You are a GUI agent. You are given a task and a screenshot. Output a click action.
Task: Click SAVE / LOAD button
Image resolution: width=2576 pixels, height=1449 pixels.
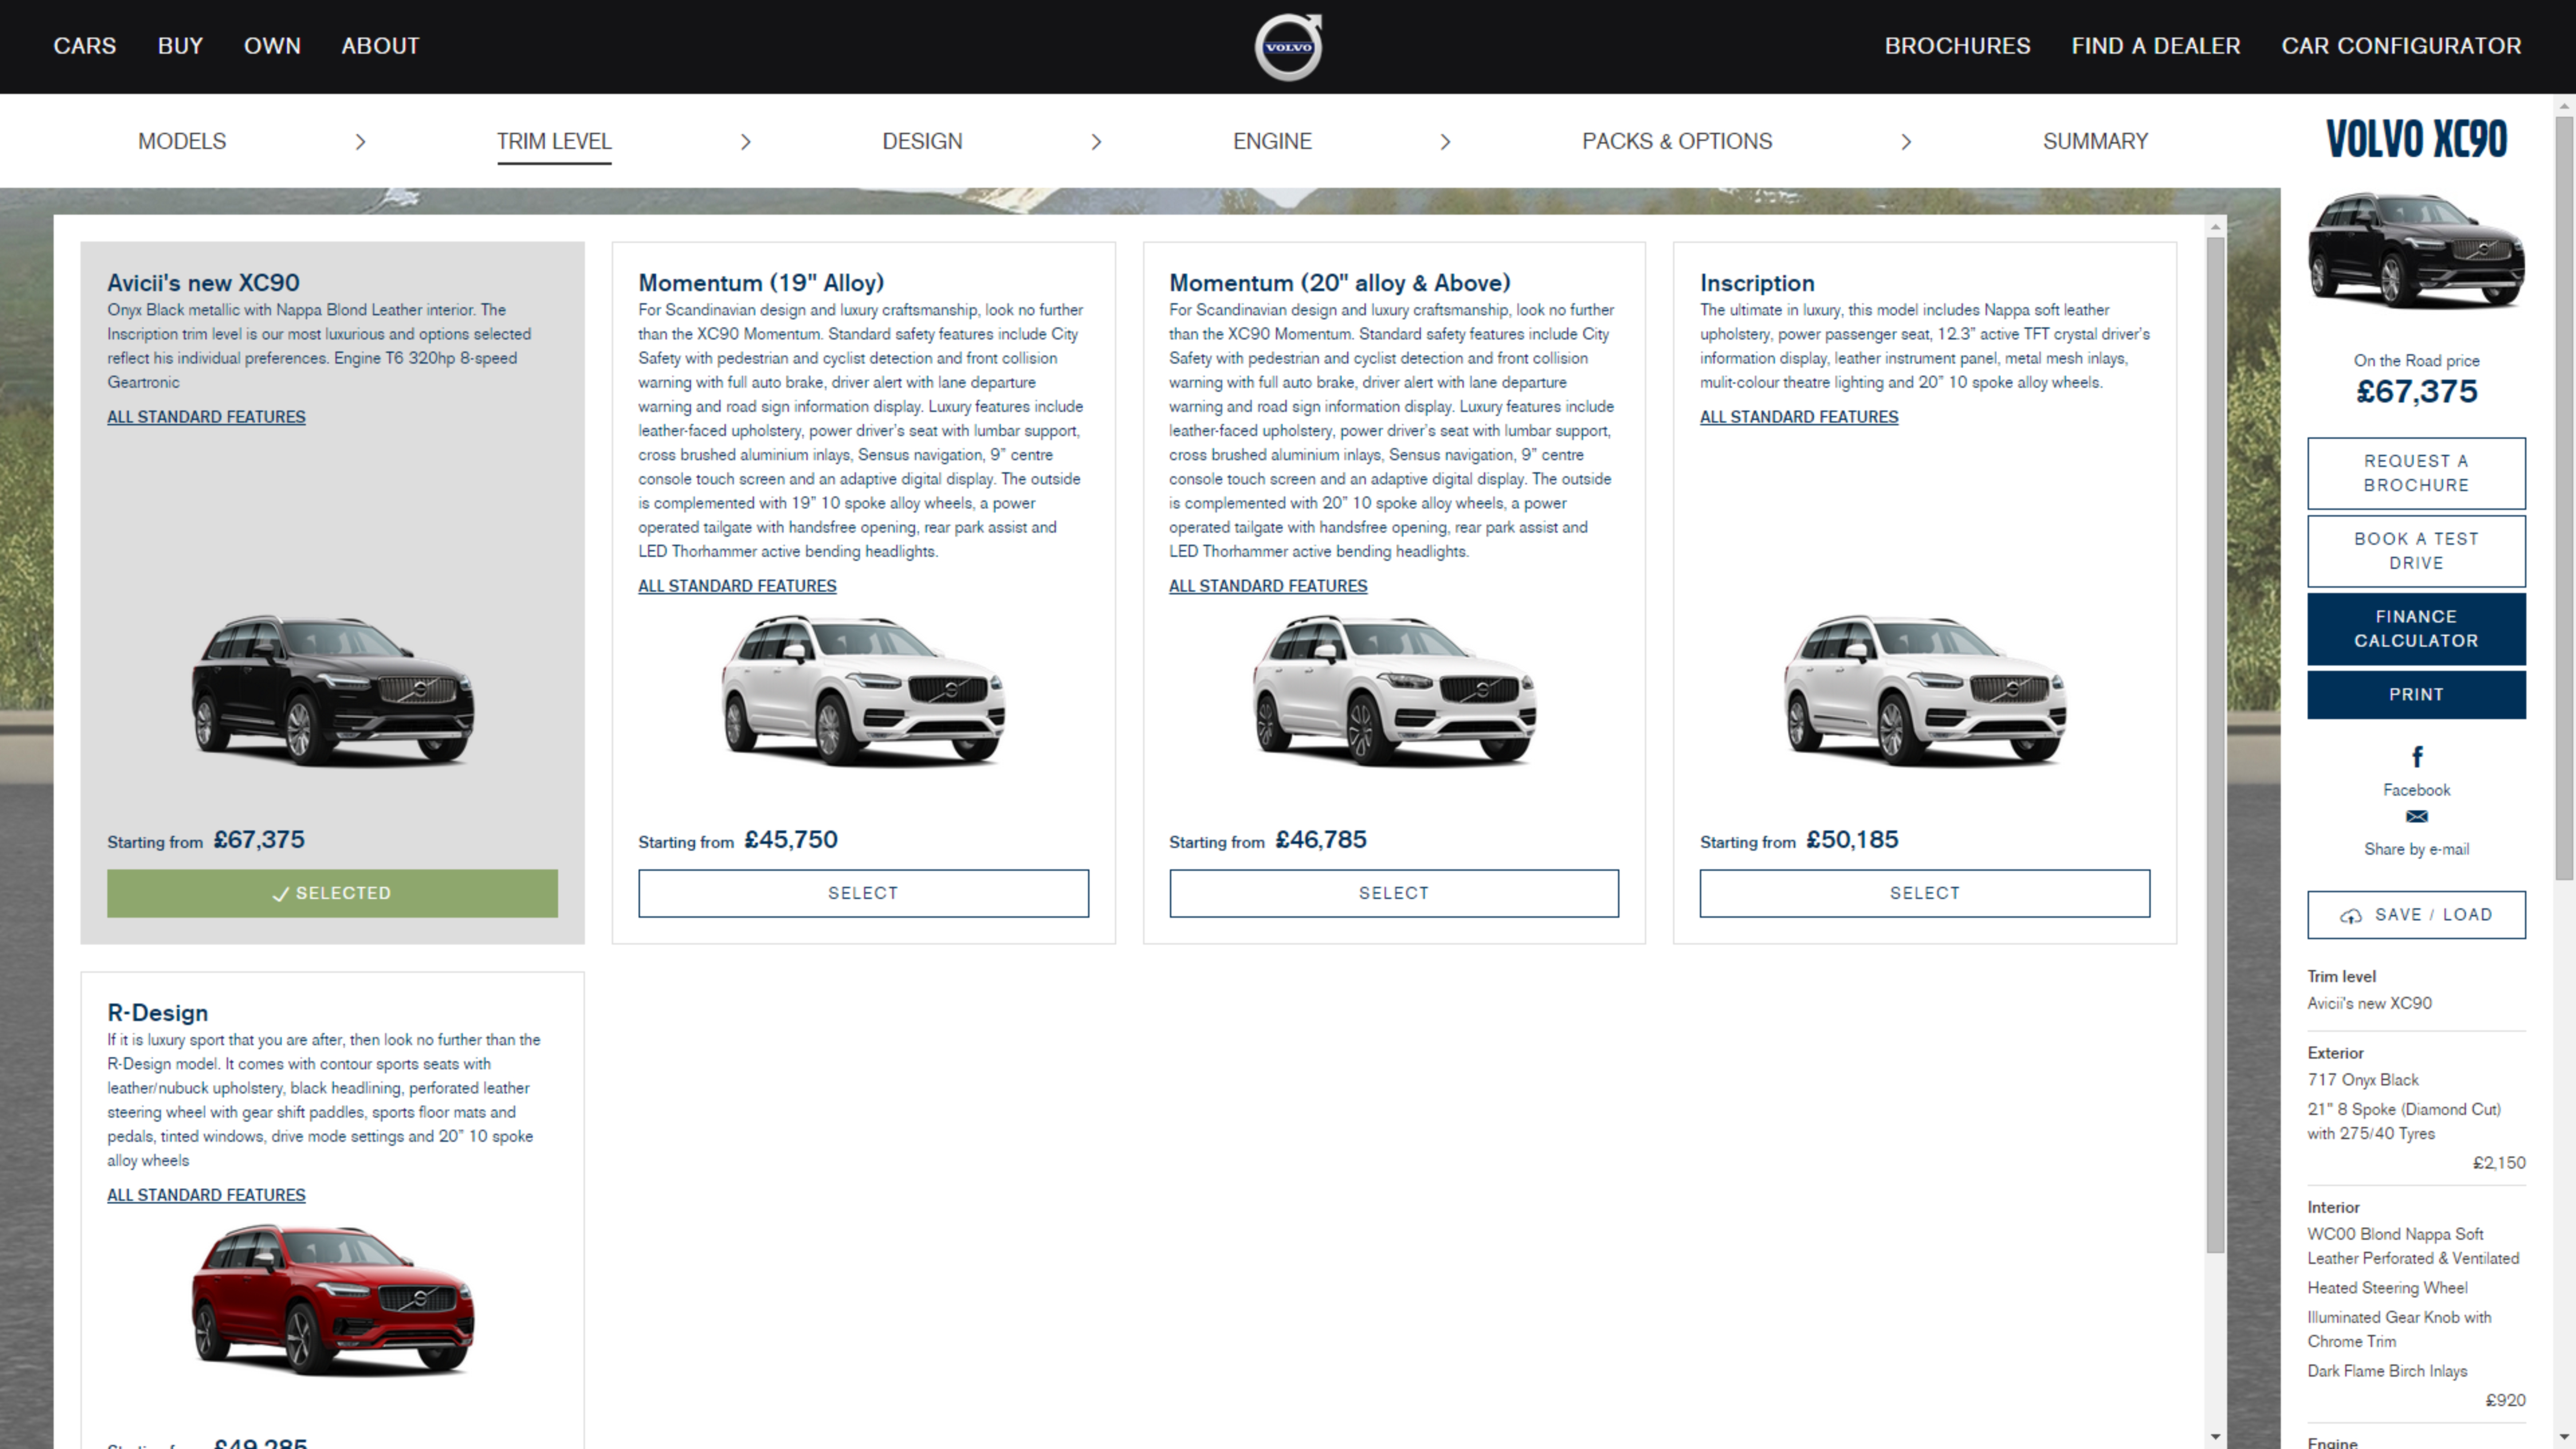click(x=2416, y=915)
